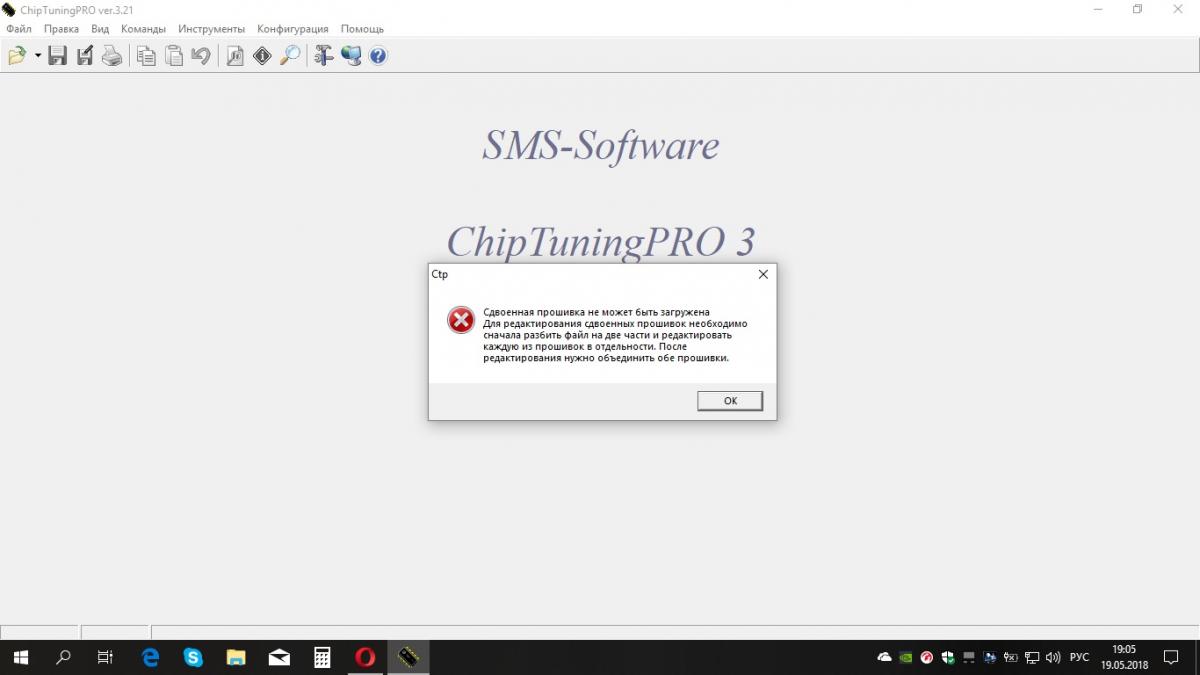This screenshot has width=1200, height=675.
Task: Click the open file folder icon
Action: (17, 56)
